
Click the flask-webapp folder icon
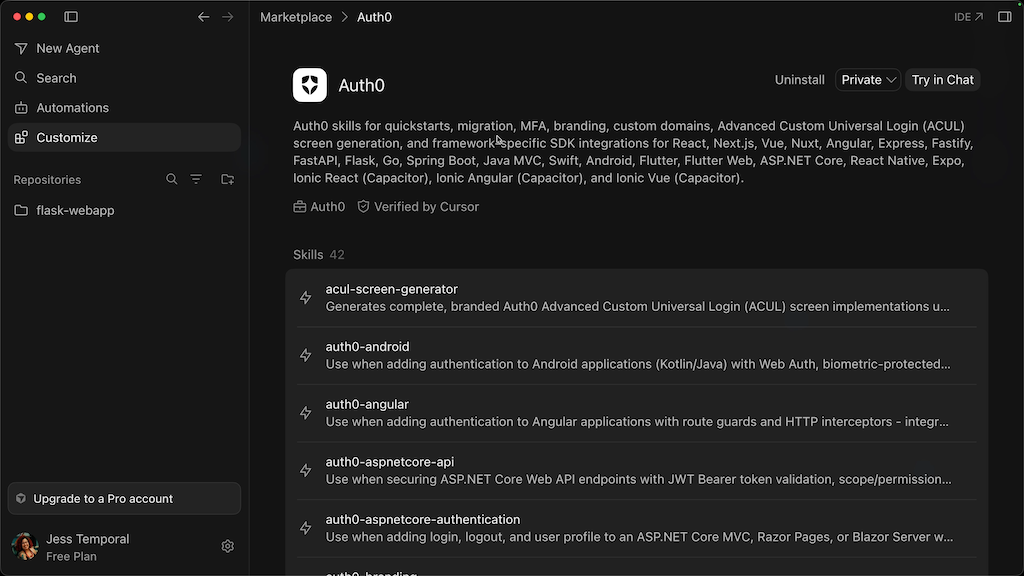[21, 210]
